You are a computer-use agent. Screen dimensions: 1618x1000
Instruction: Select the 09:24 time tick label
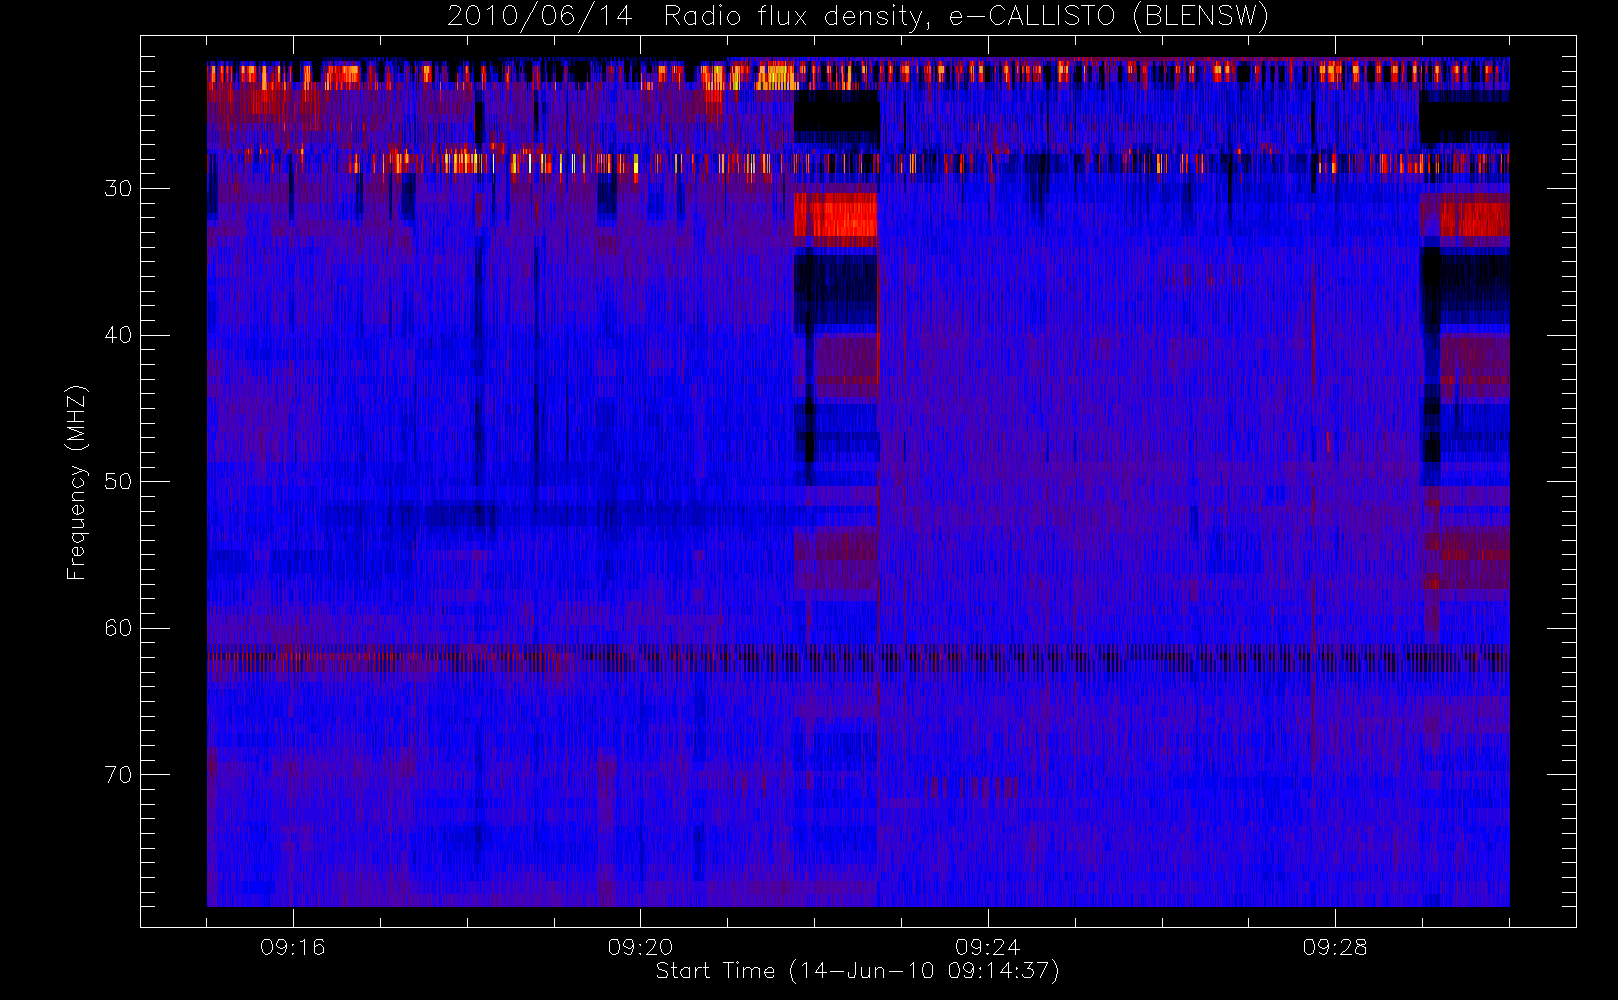(x=988, y=947)
